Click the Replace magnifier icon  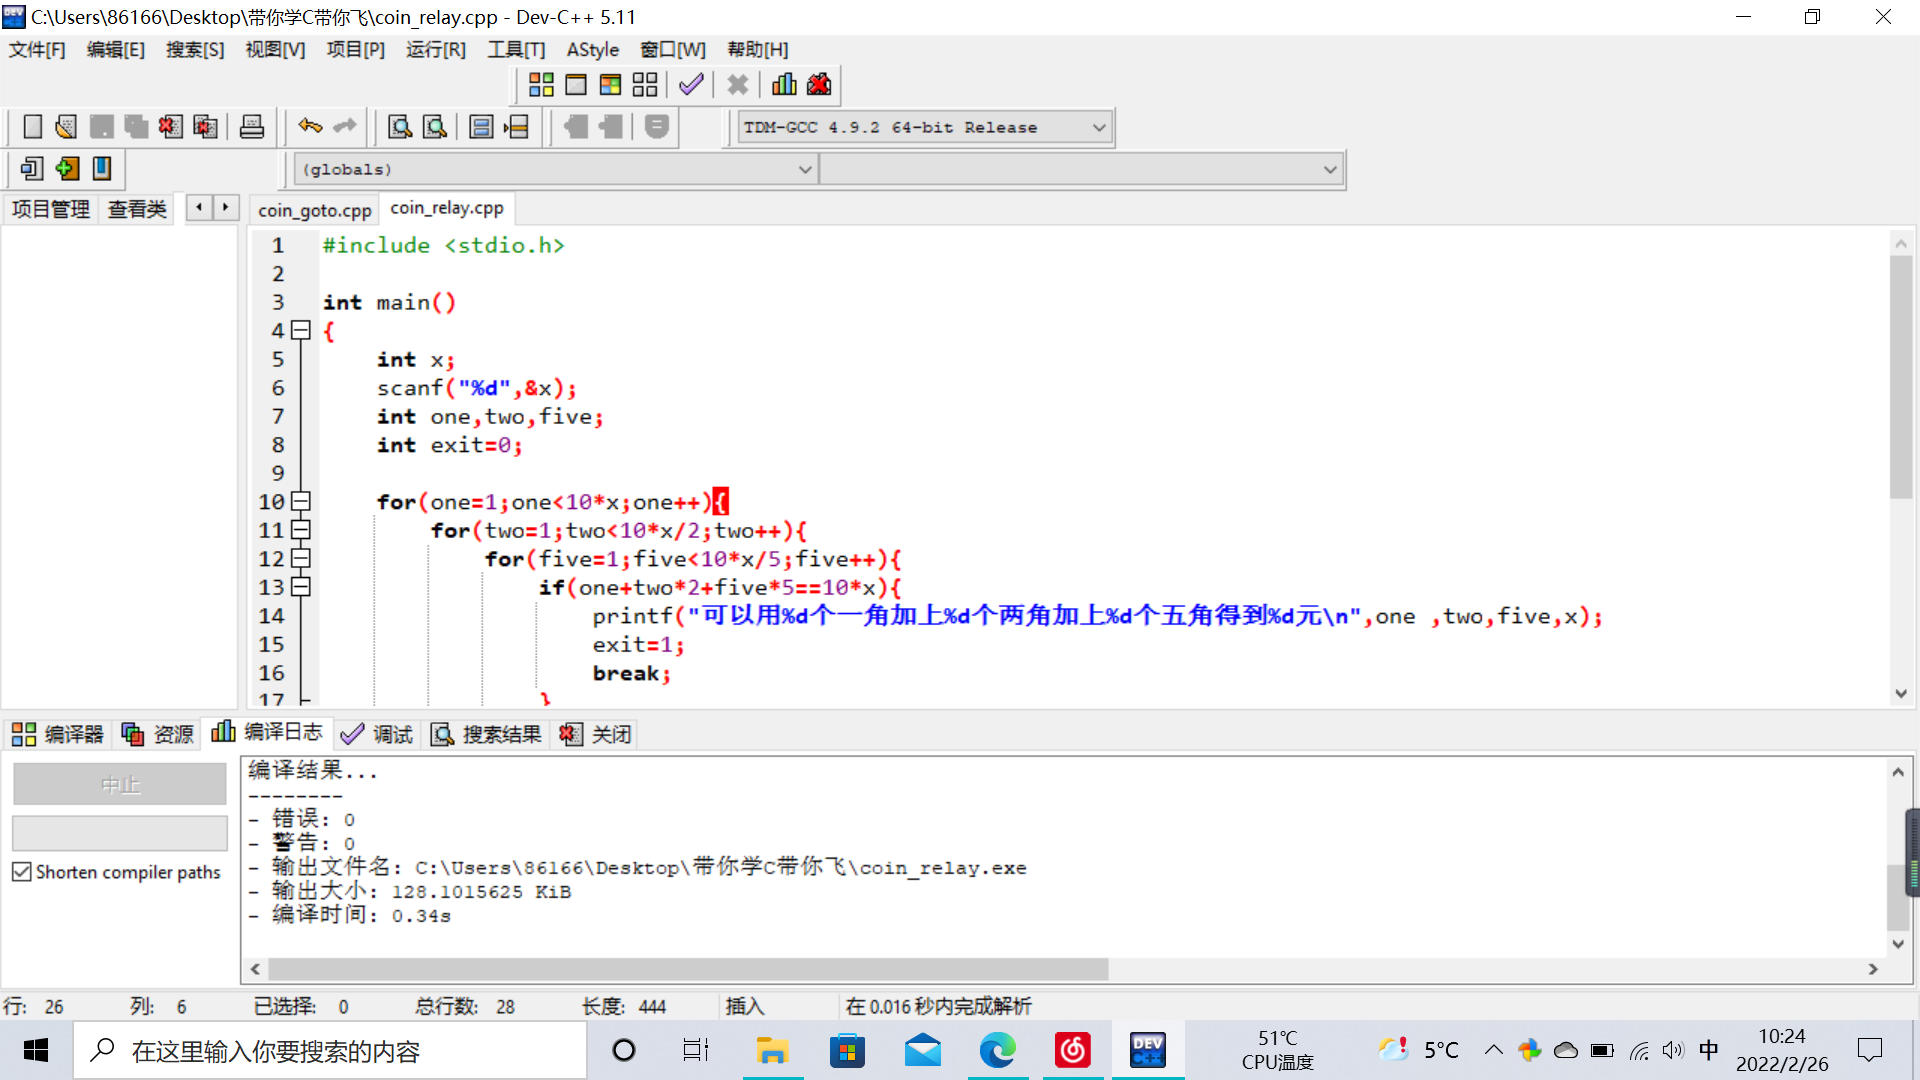click(435, 127)
